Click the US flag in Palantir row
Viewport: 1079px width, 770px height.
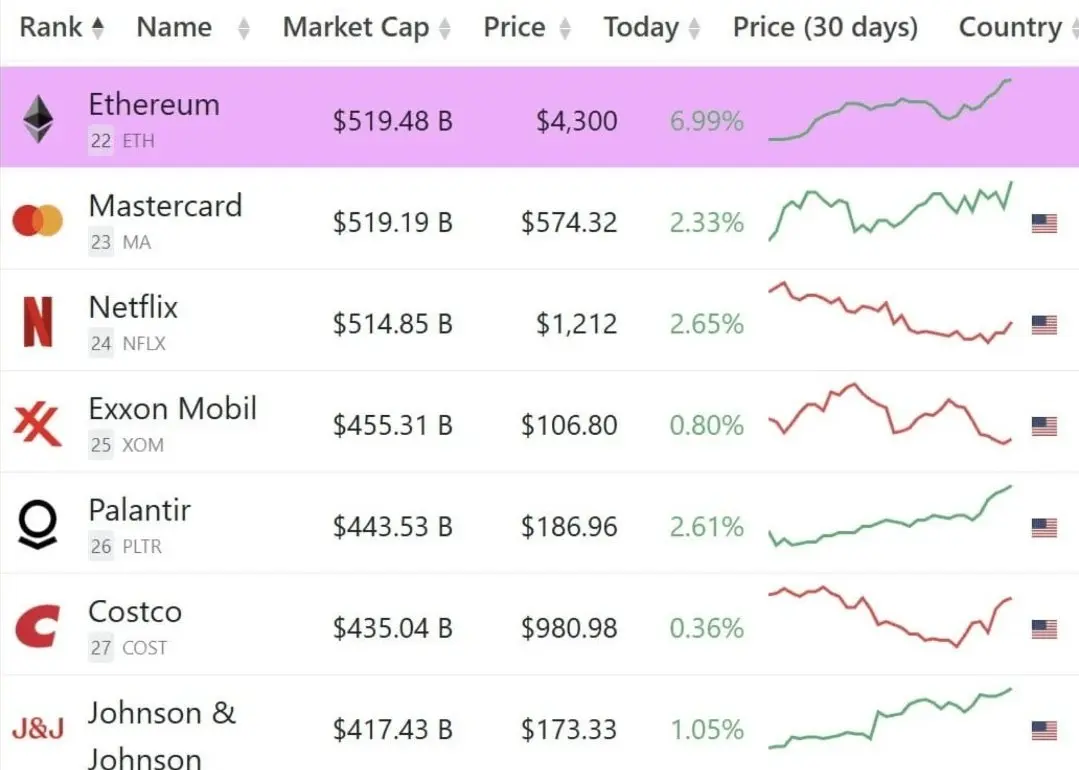pyautogui.click(x=1044, y=528)
